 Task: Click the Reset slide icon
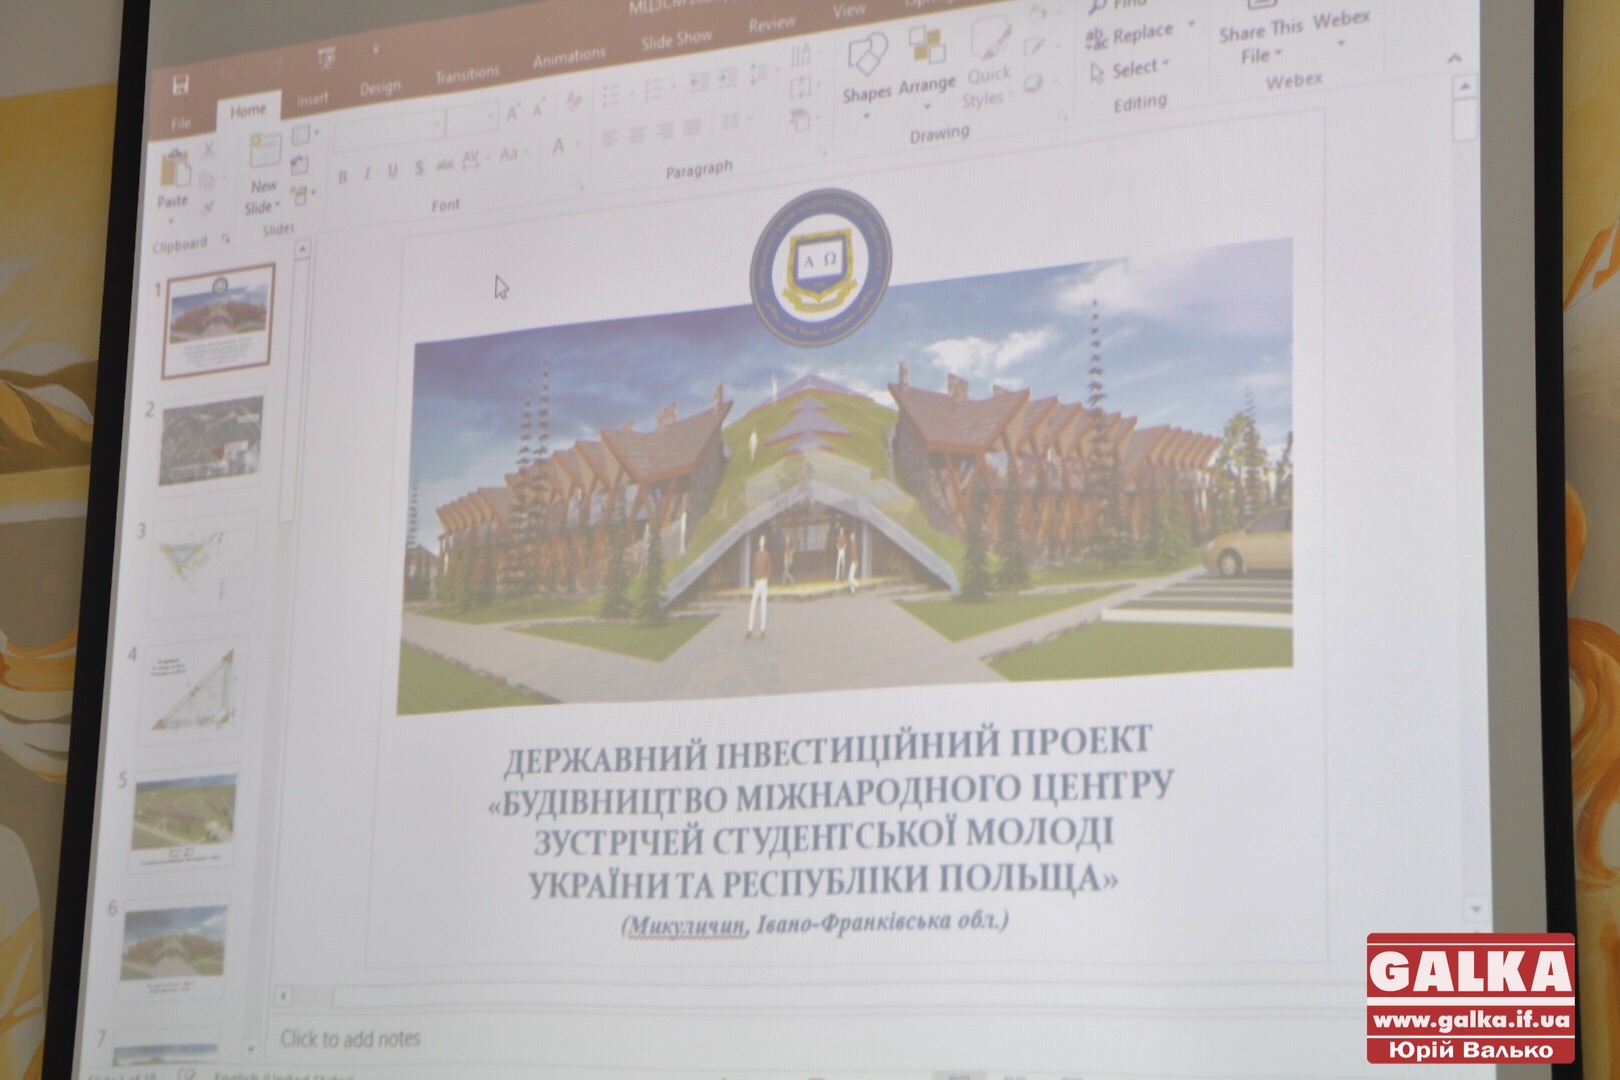tap(300, 165)
